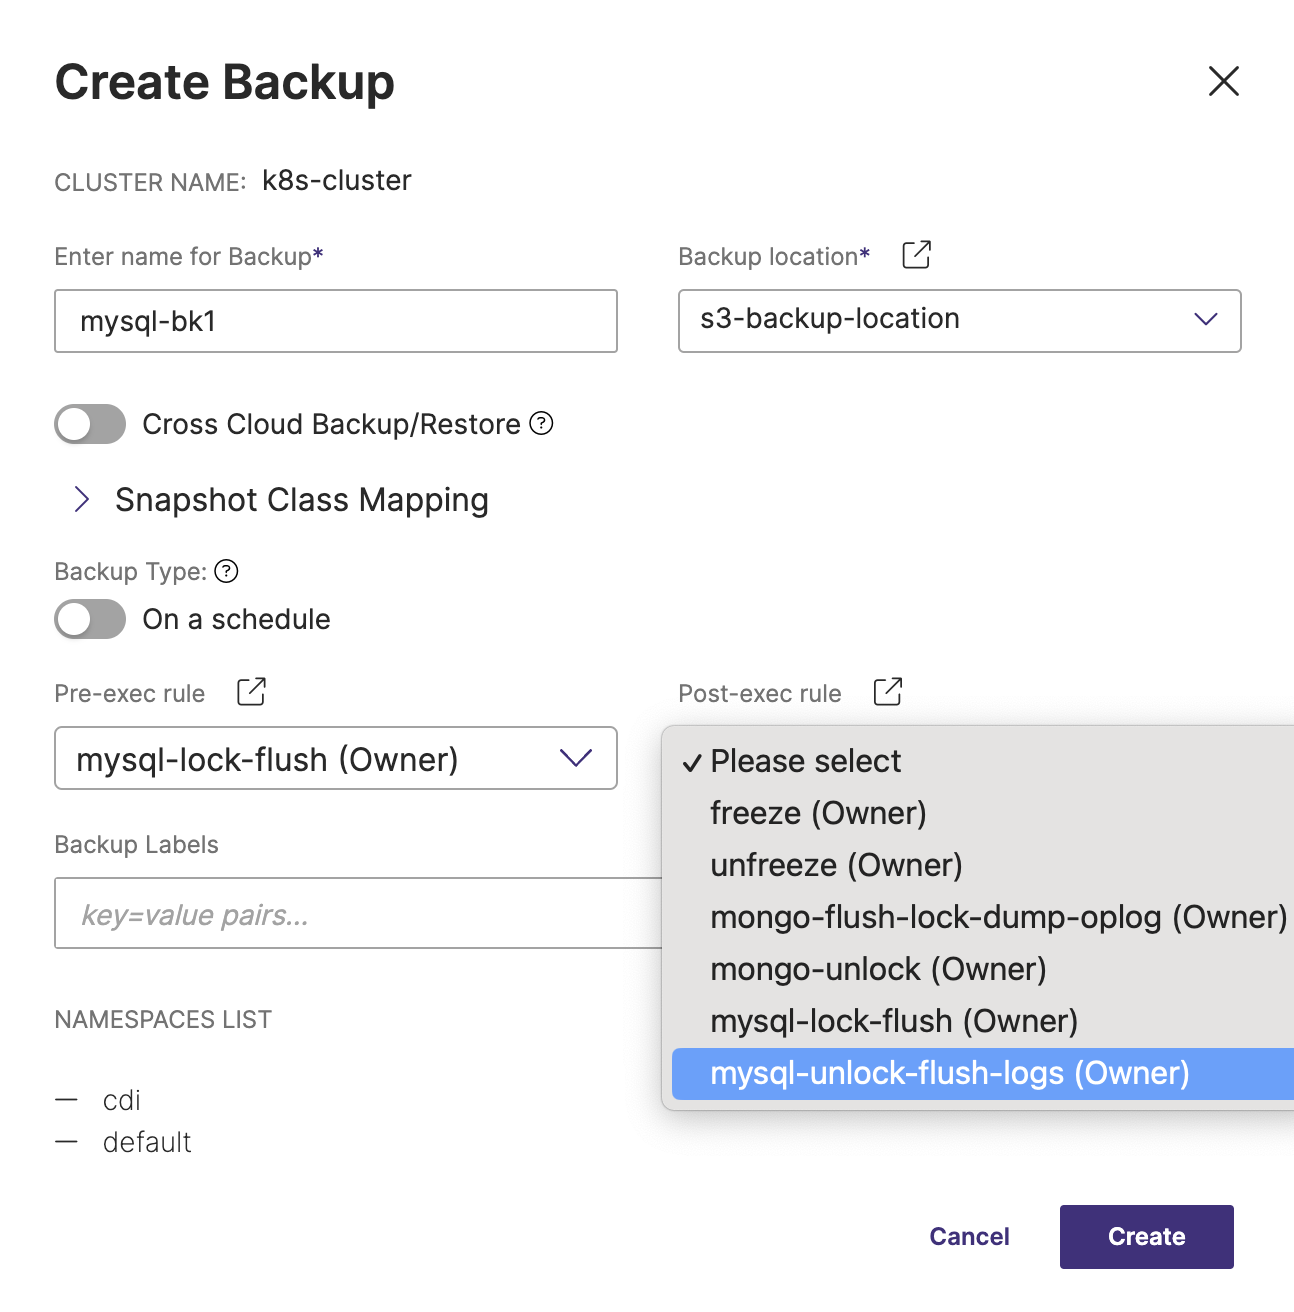The image size is (1294, 1312).
Task: Click Backup Type help icon
Action: 227,571
